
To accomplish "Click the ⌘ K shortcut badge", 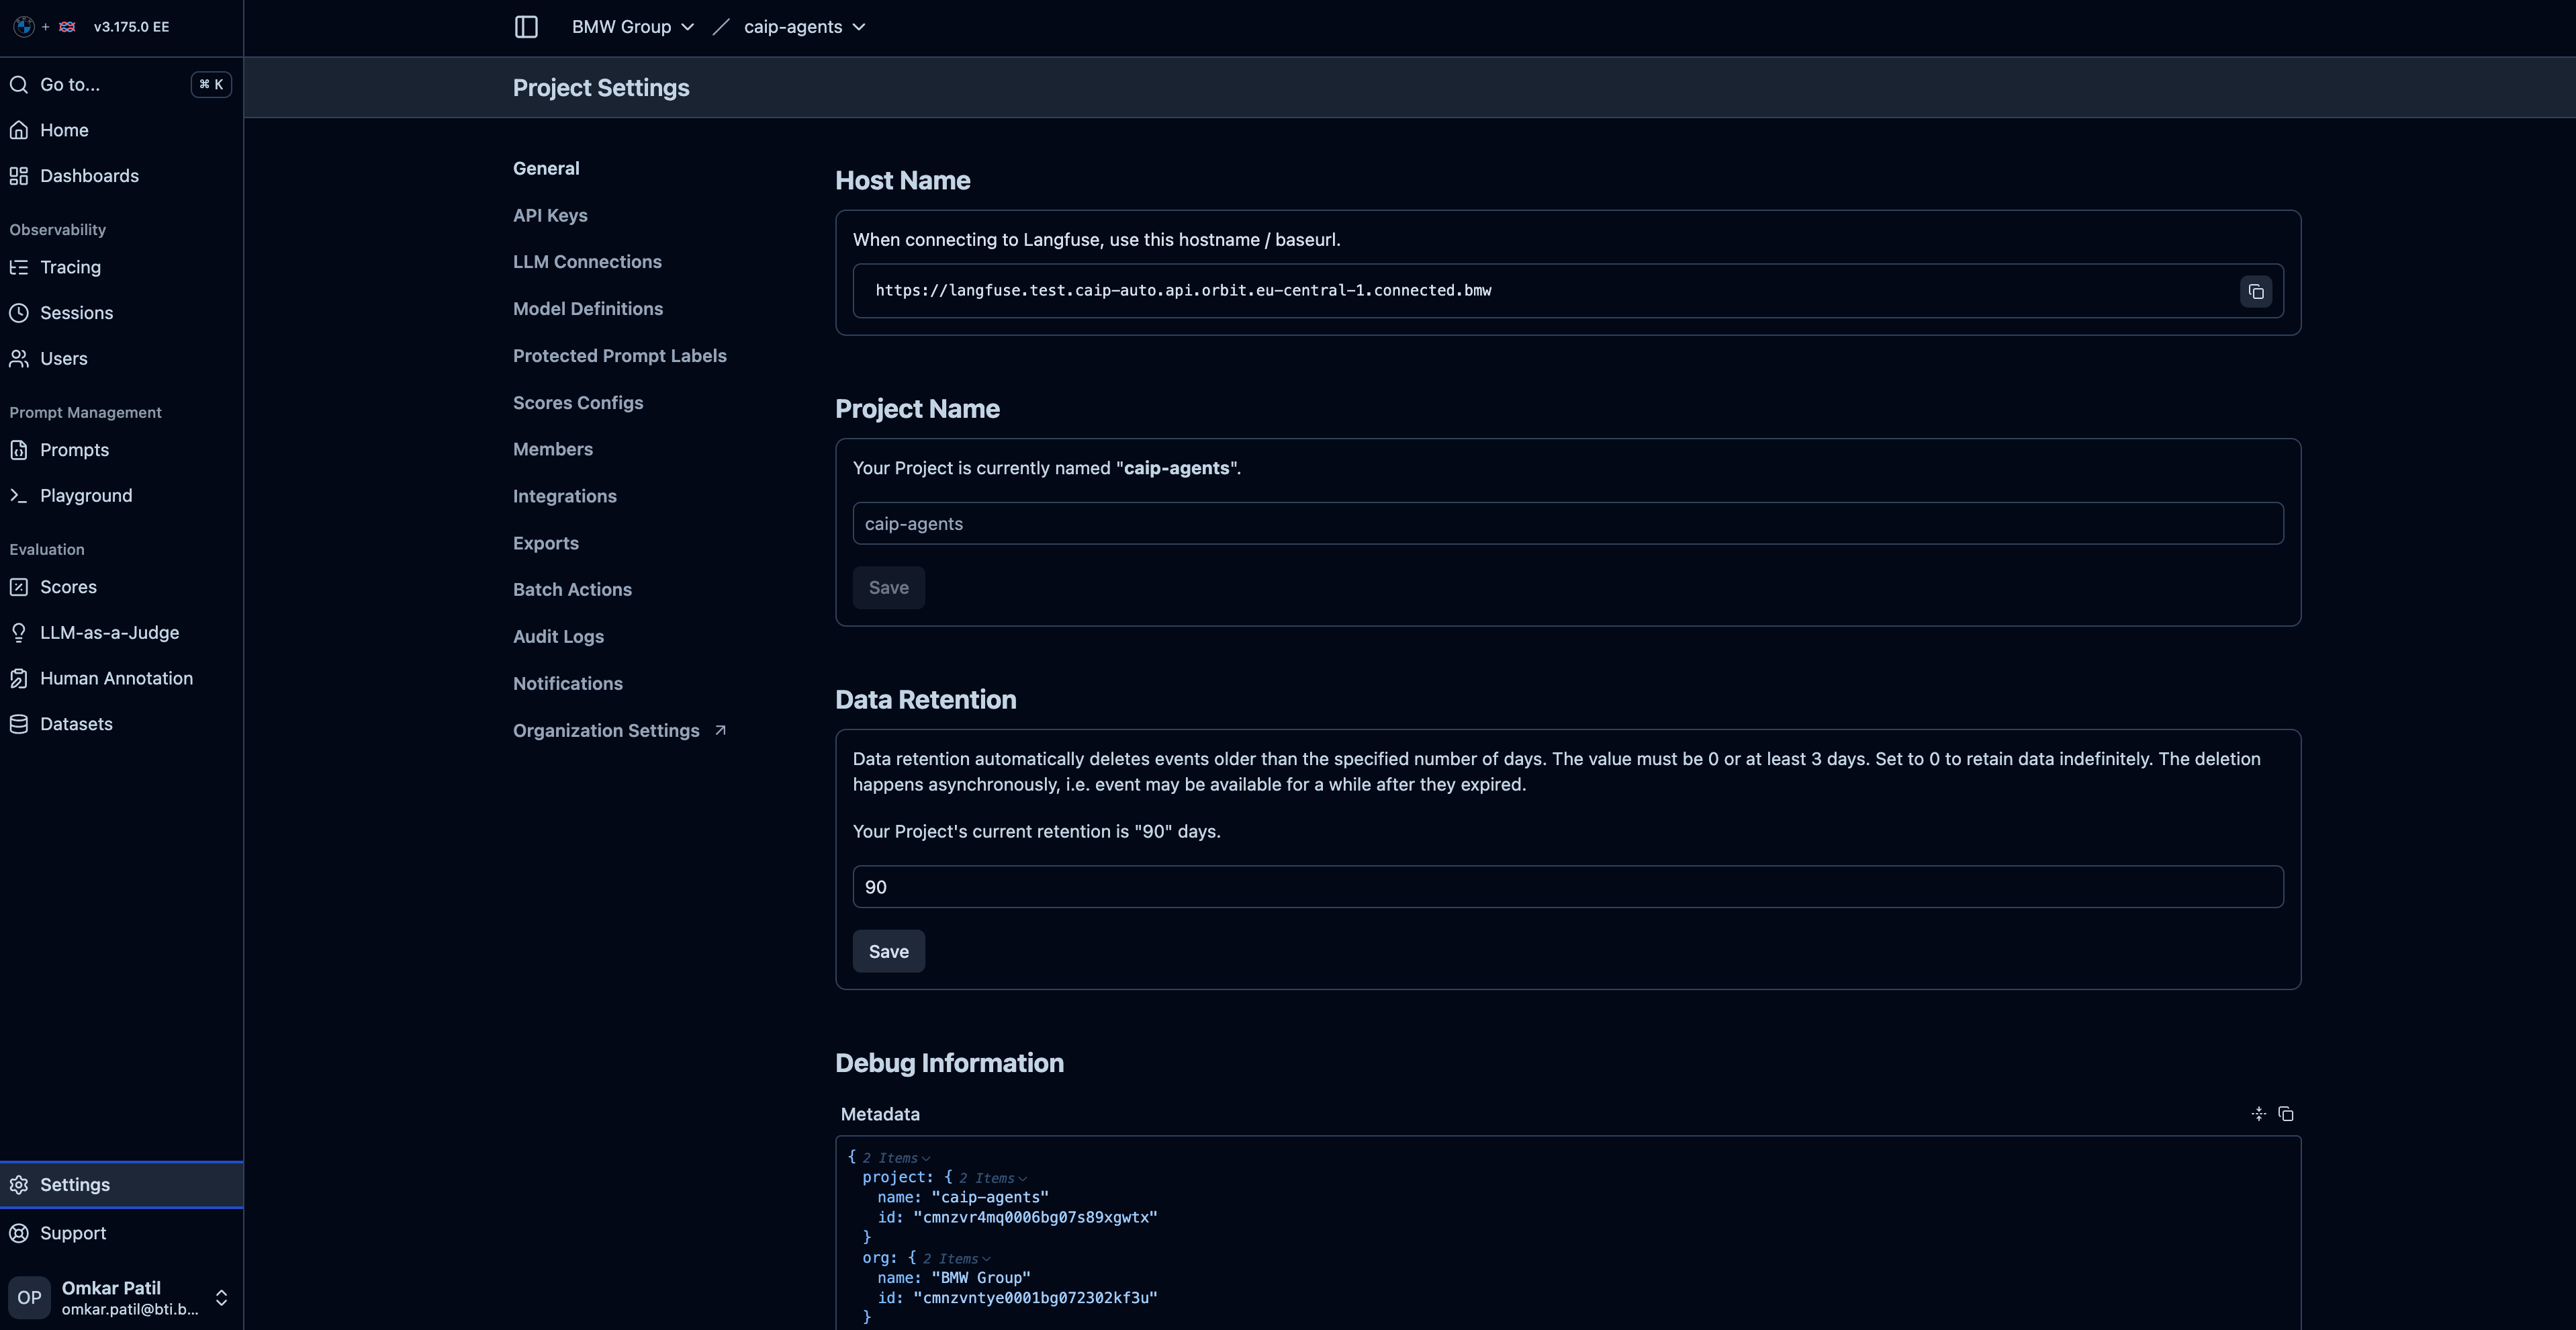I will [x=211, y=84].
